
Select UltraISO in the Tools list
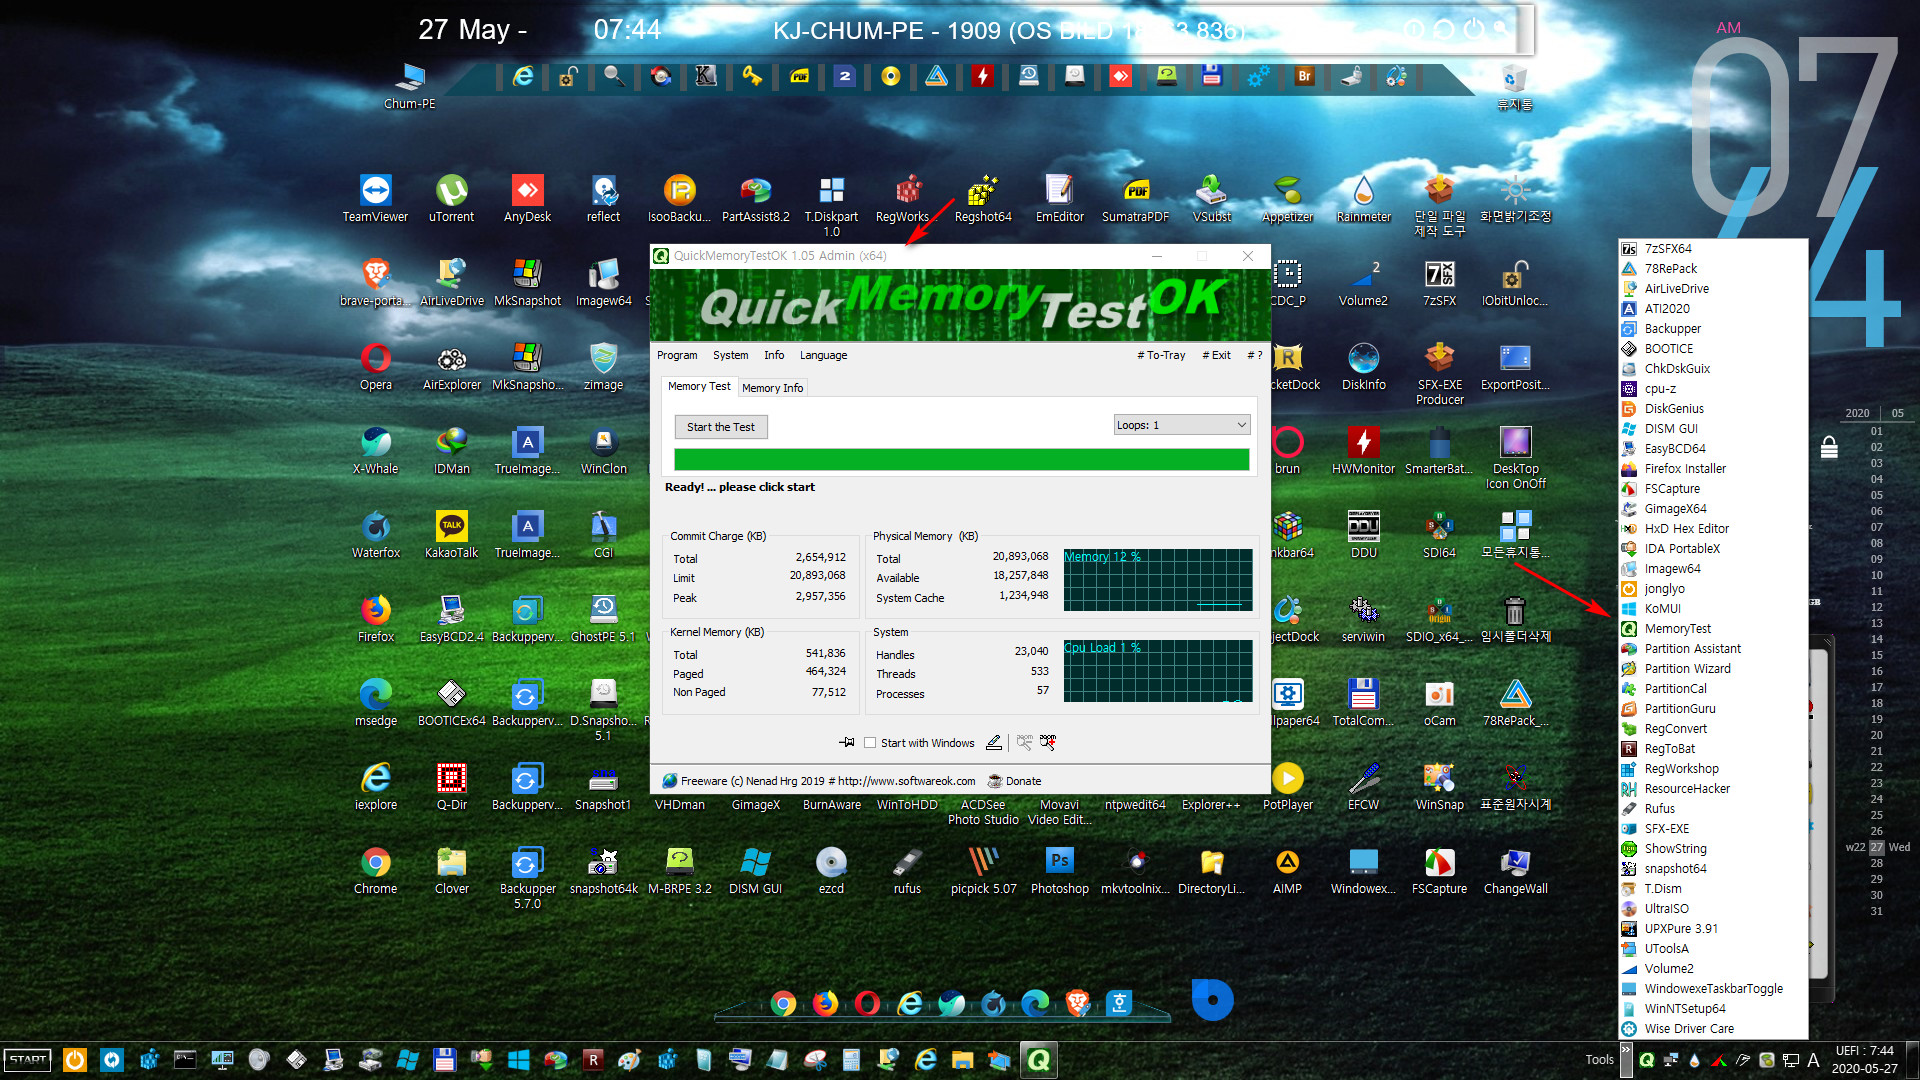(1712, 909)
